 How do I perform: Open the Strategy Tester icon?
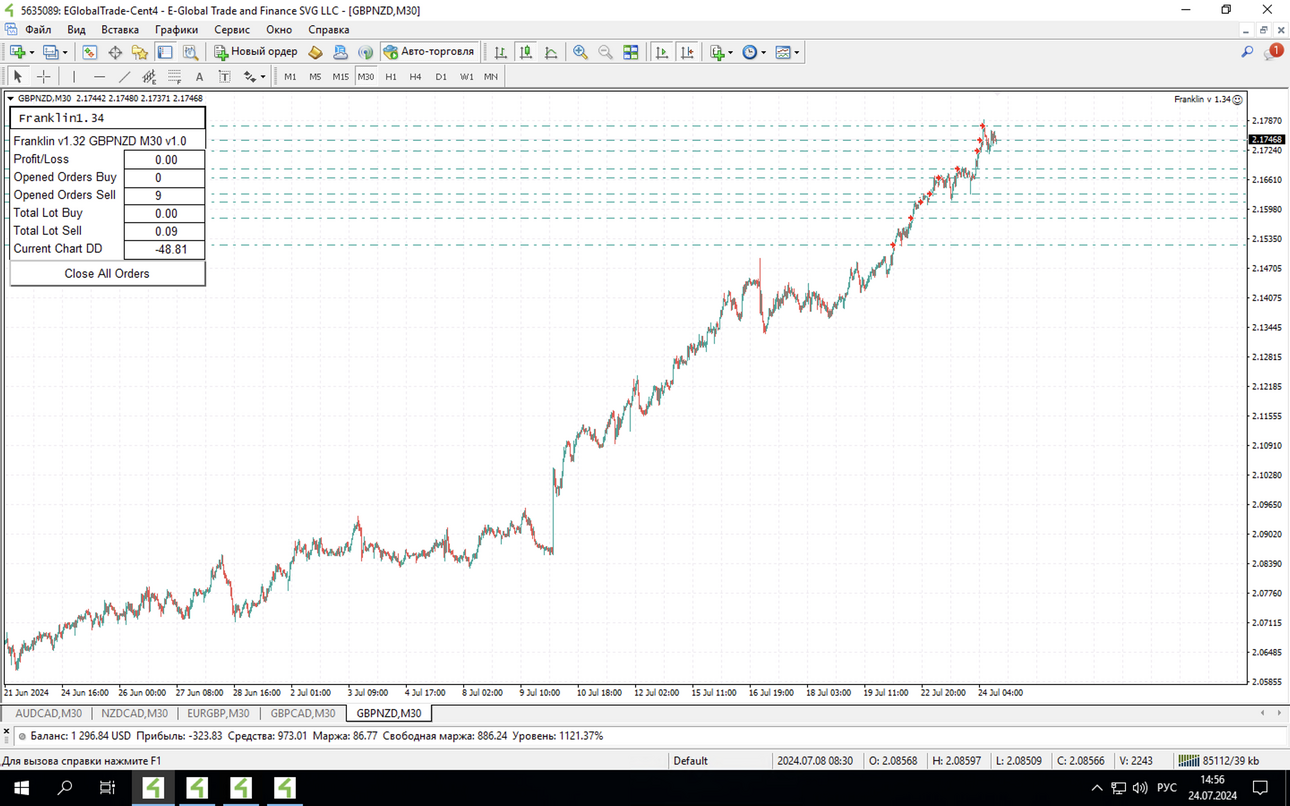pos(190,52)
